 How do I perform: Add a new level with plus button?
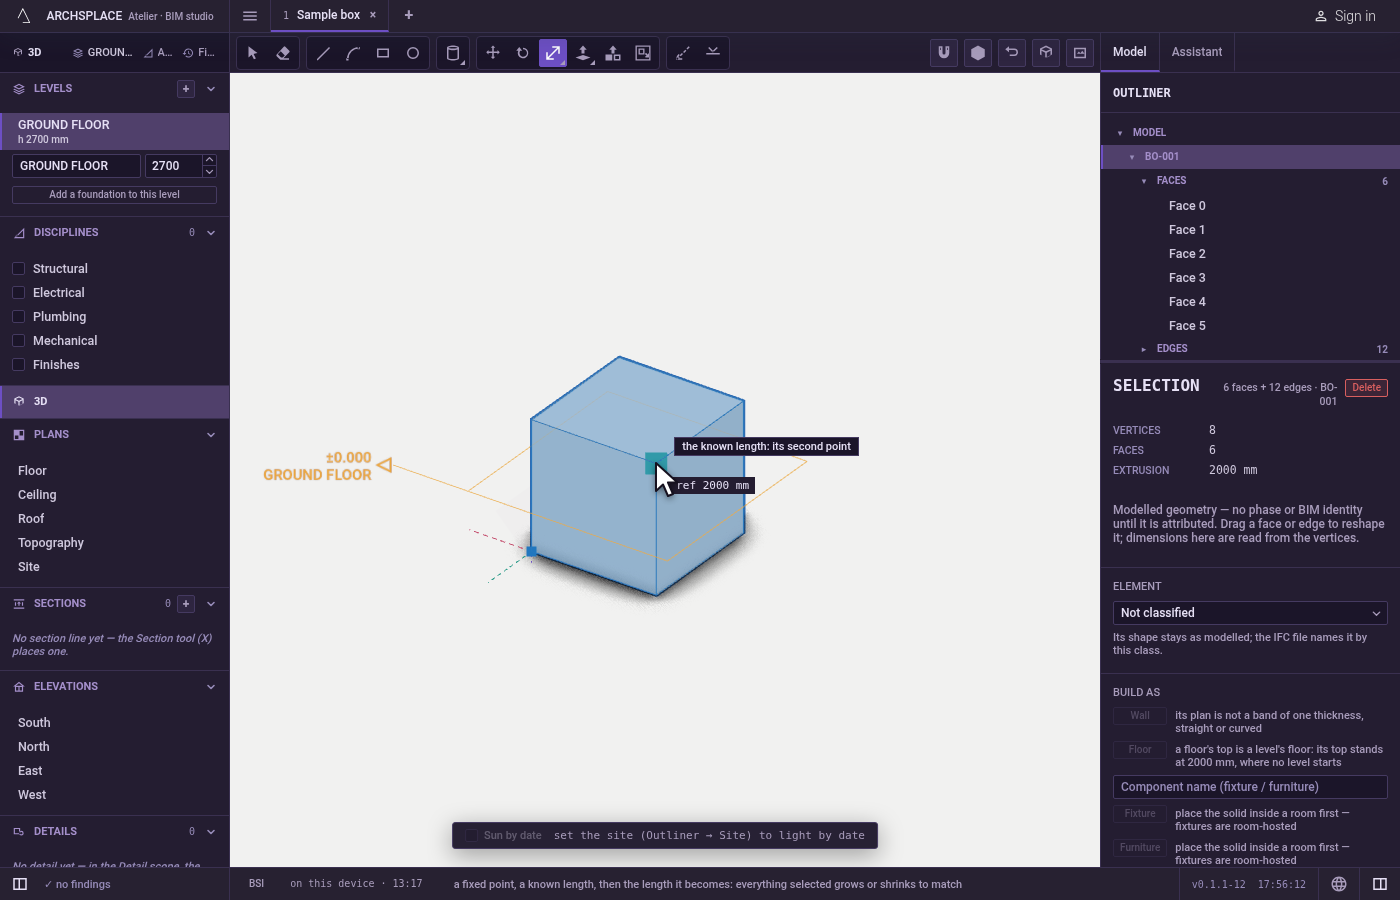186,89
